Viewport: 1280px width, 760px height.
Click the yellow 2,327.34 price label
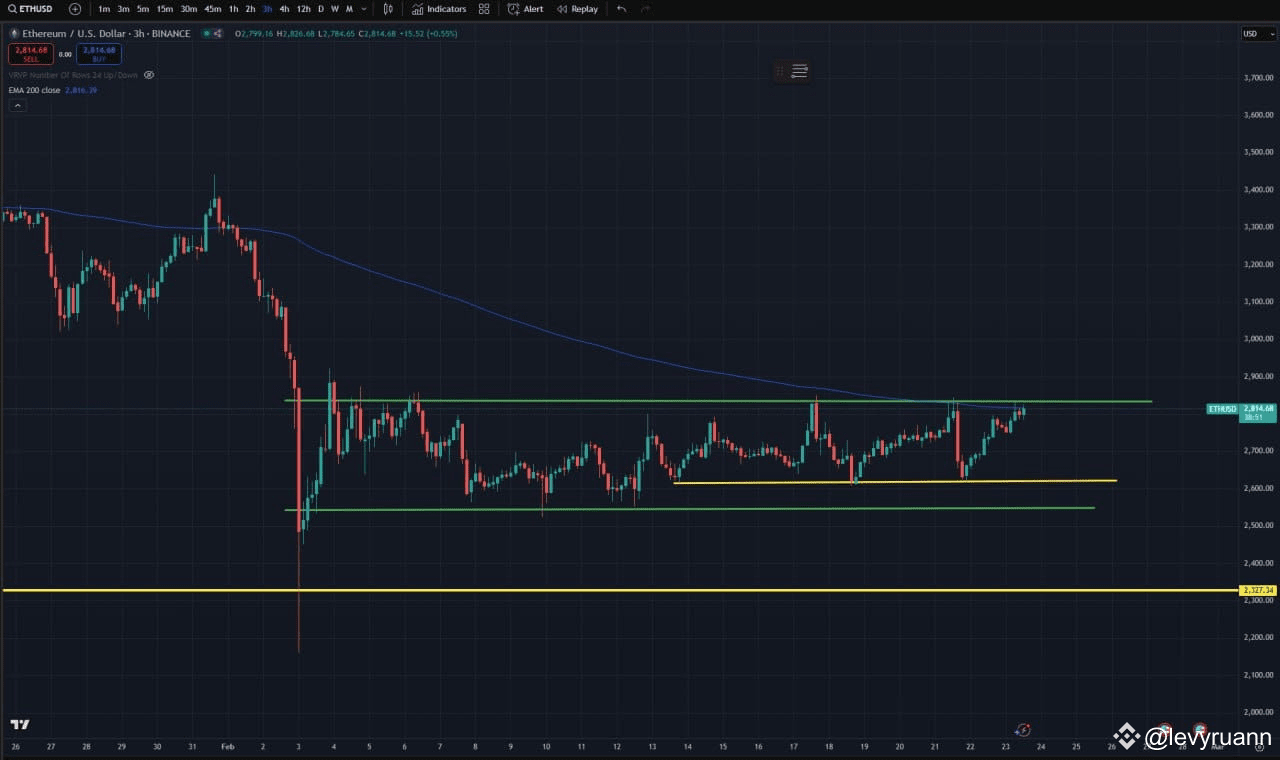pos(1258,590)
